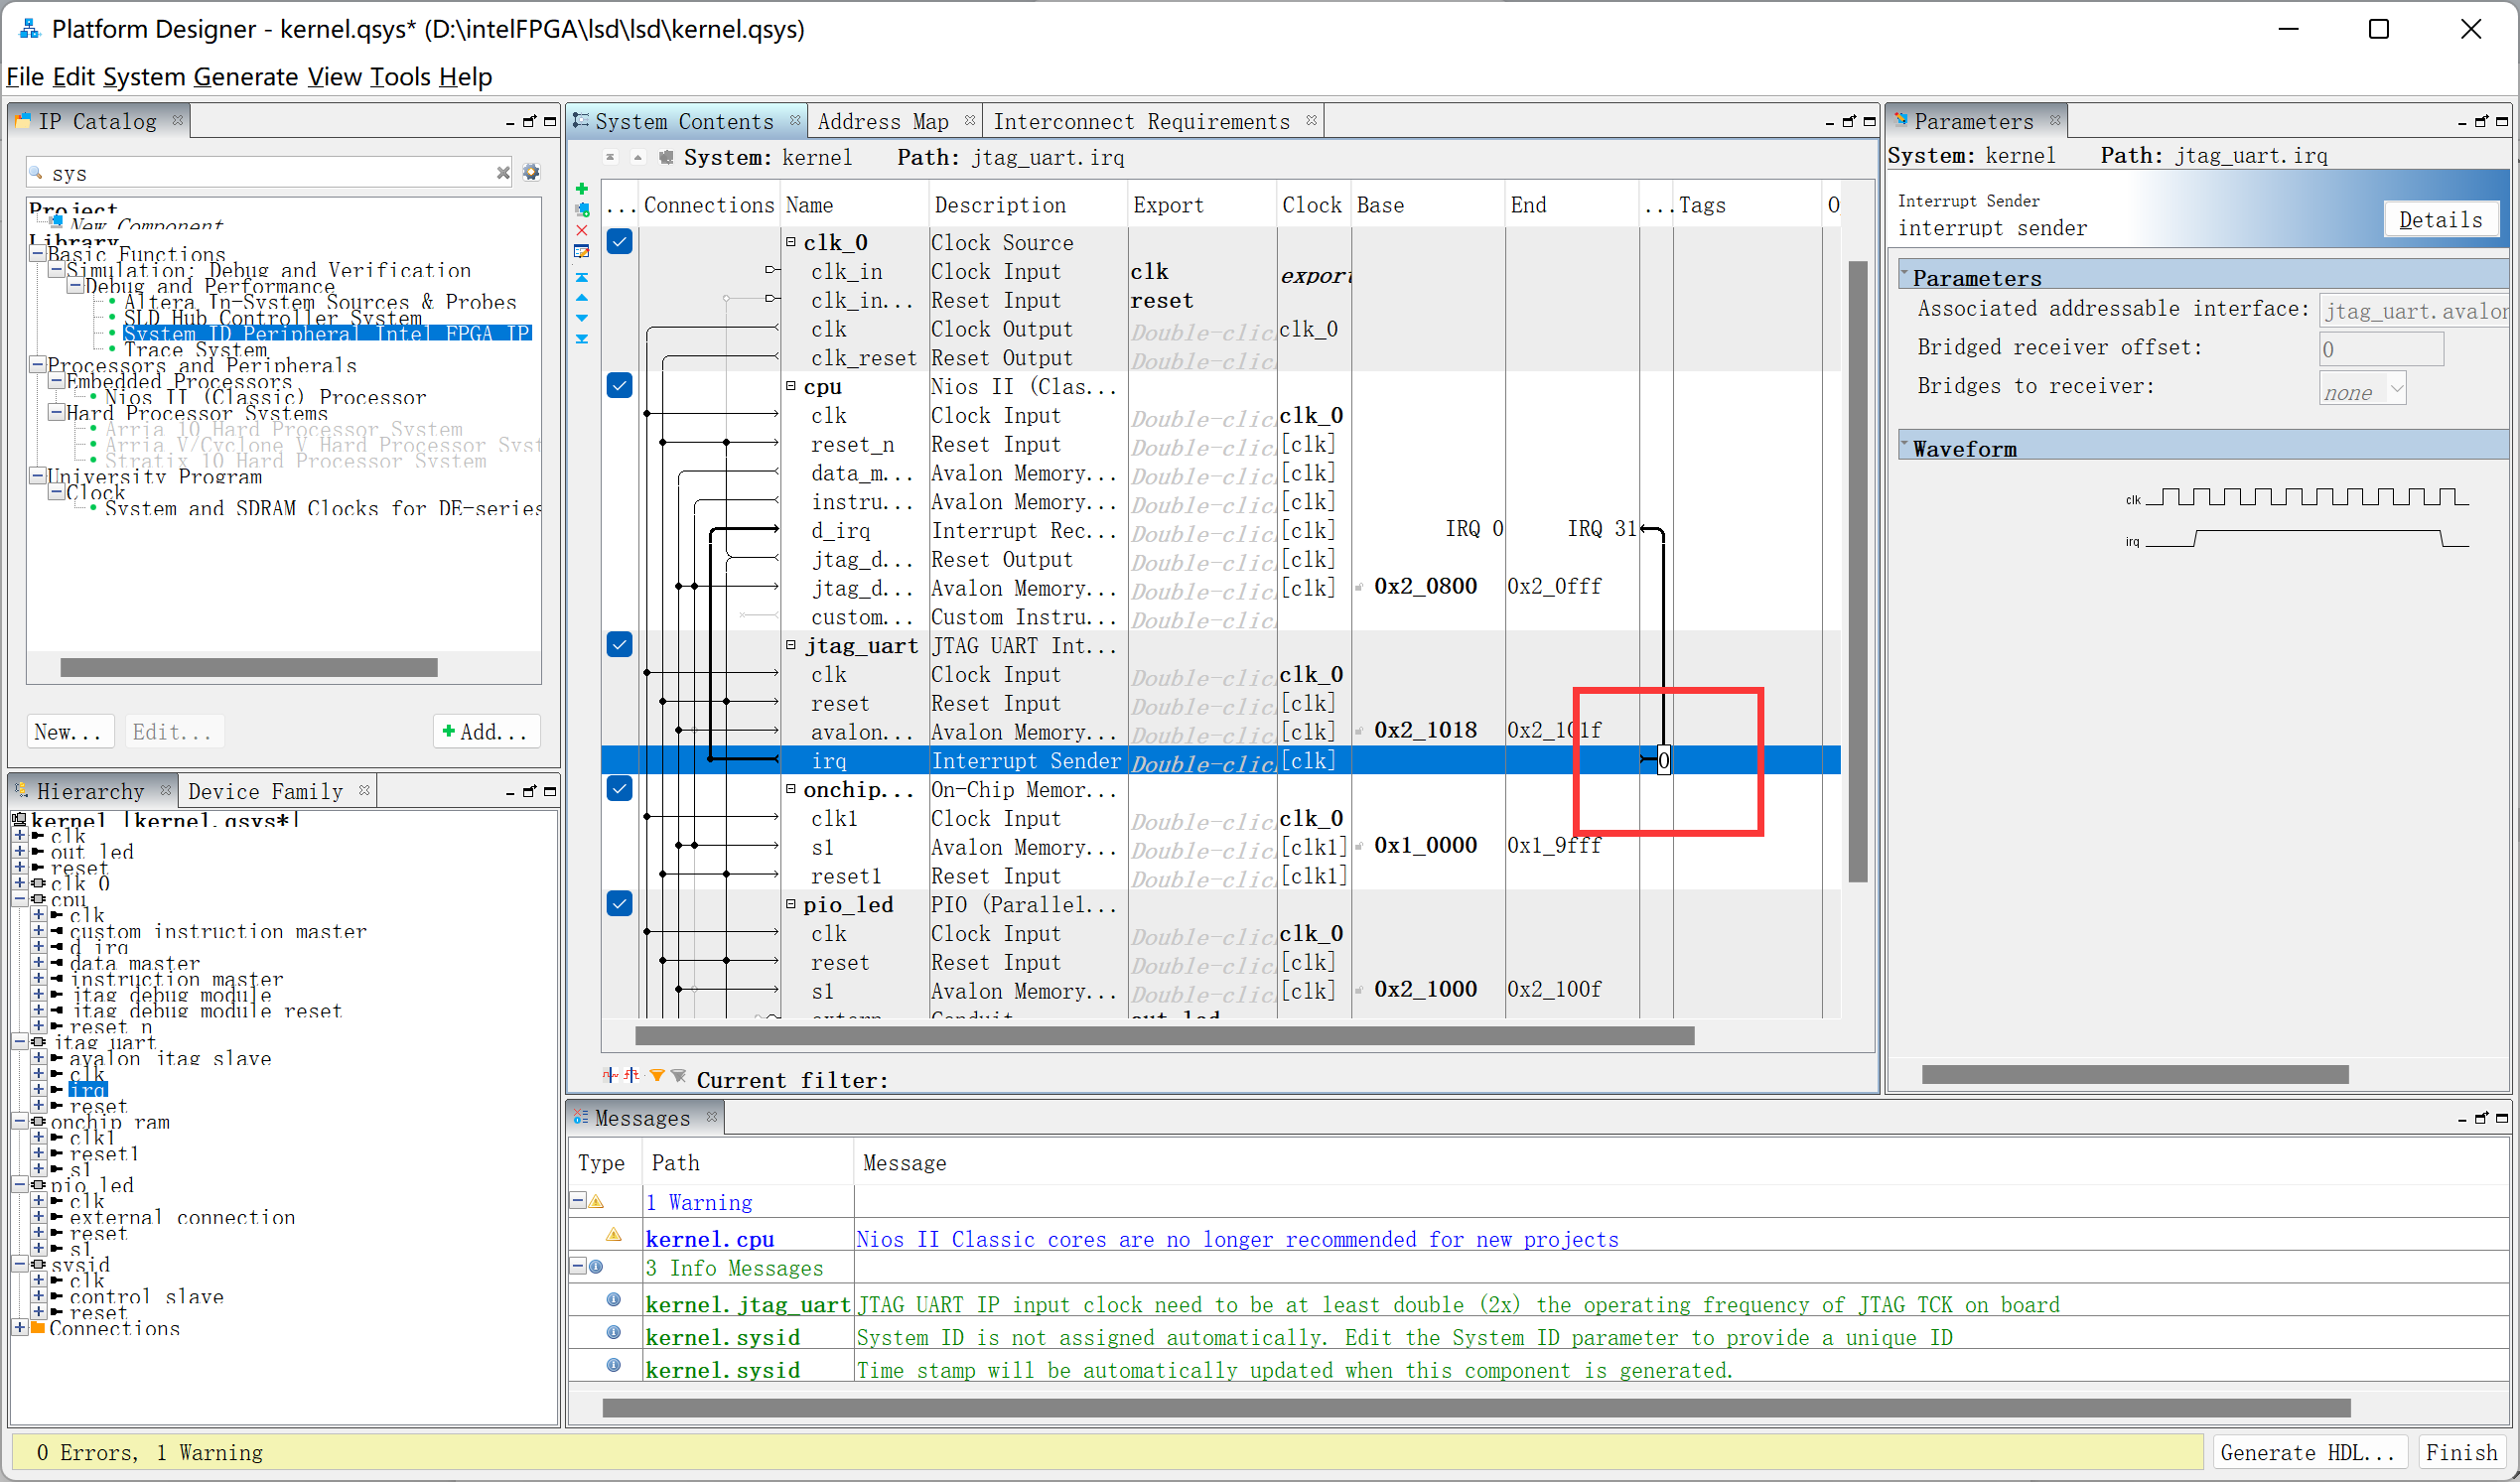Toggle the jtag_uart component checkbox

pyautogui.click(x=620, y=645)
